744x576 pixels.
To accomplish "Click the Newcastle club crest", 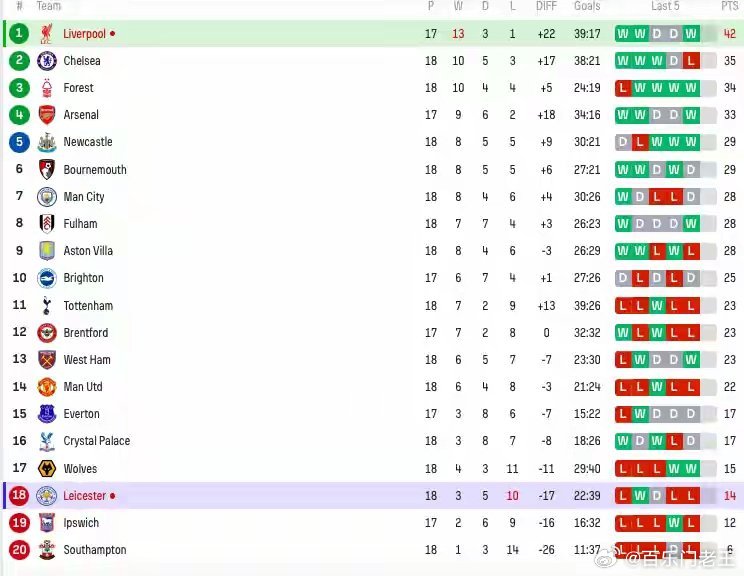I will pos(46,142).
